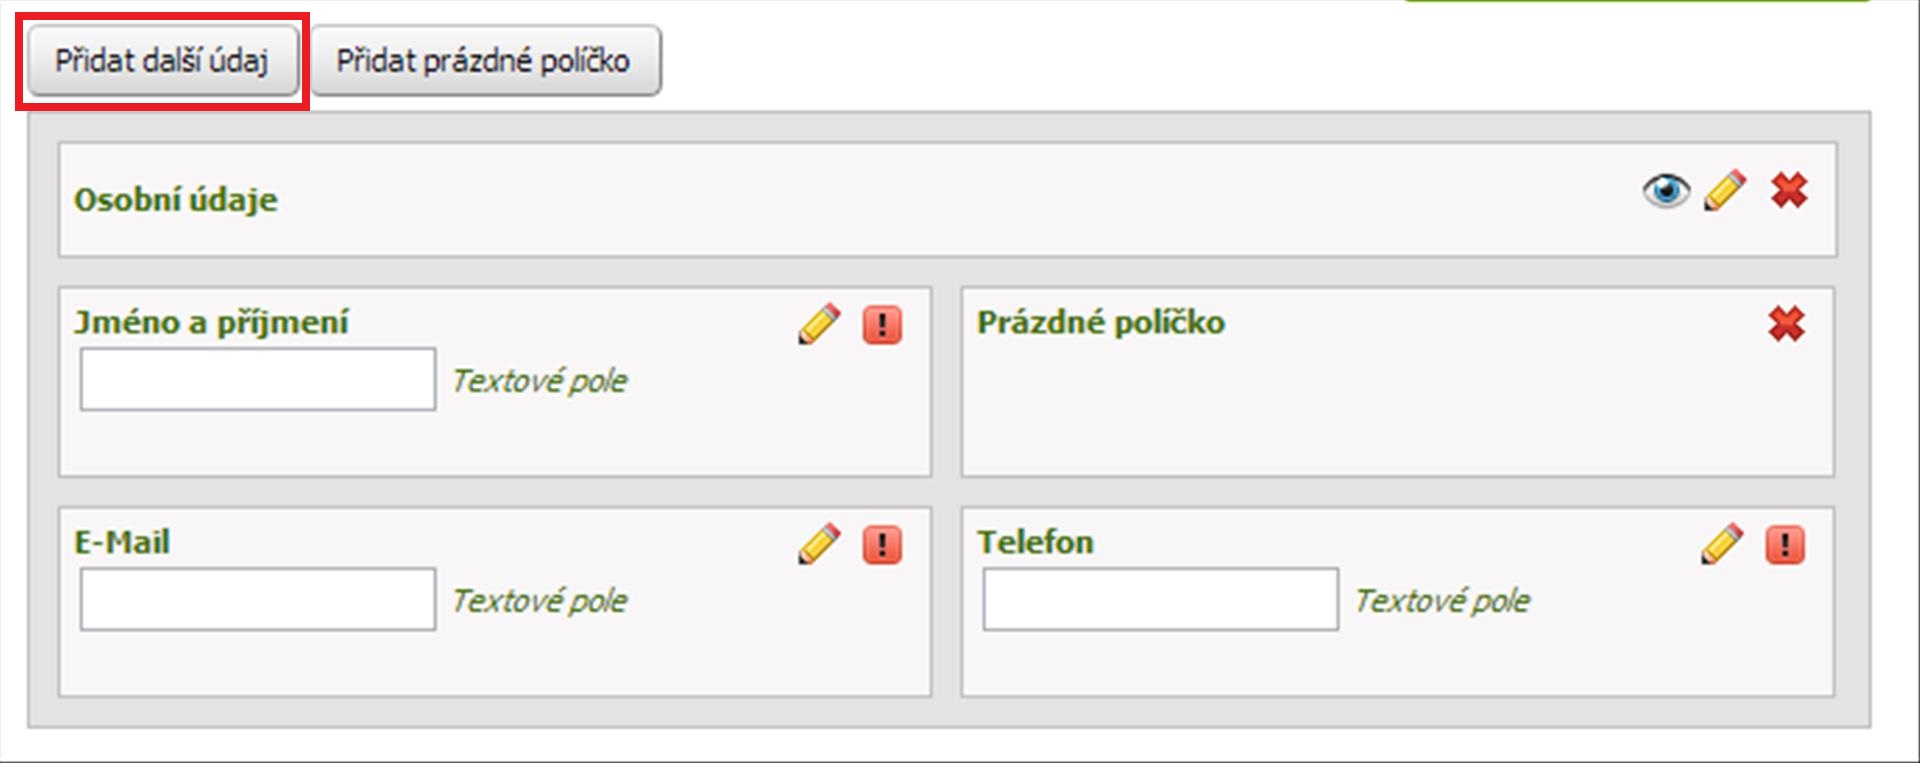
Task: Focus the Telefon text input
Action: (x=1160, y=599)
